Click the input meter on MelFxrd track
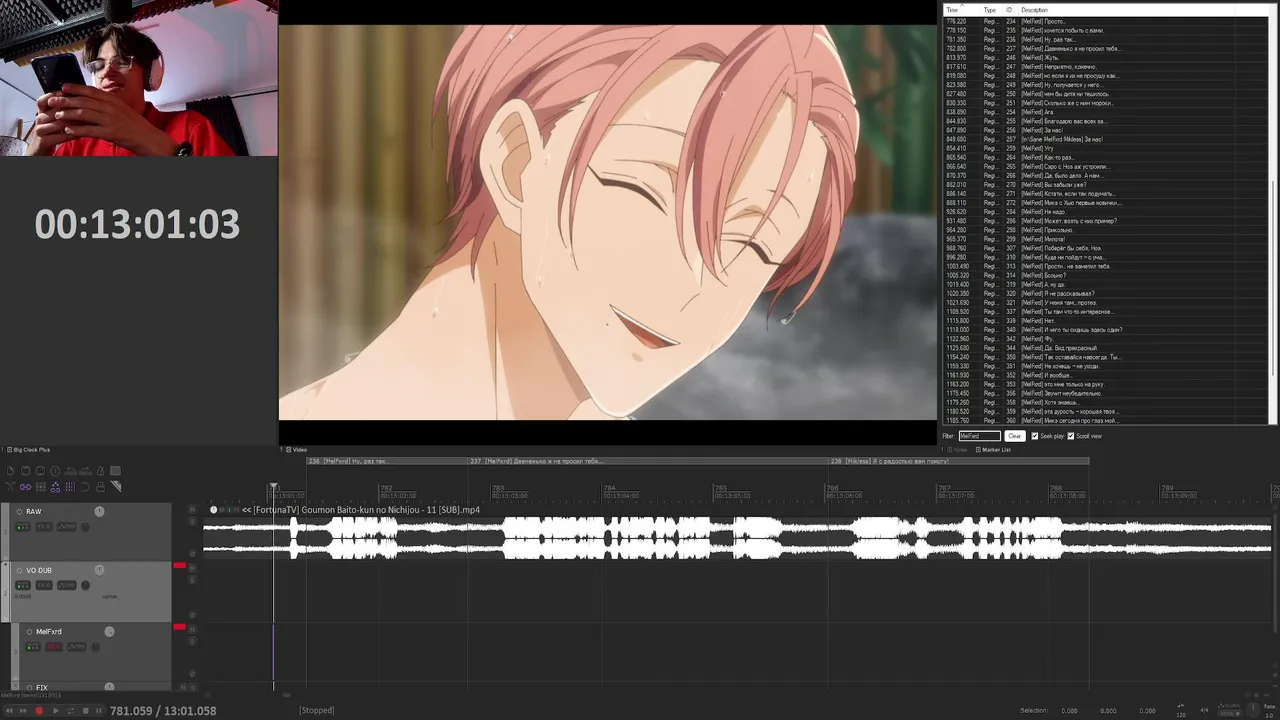 33,647
